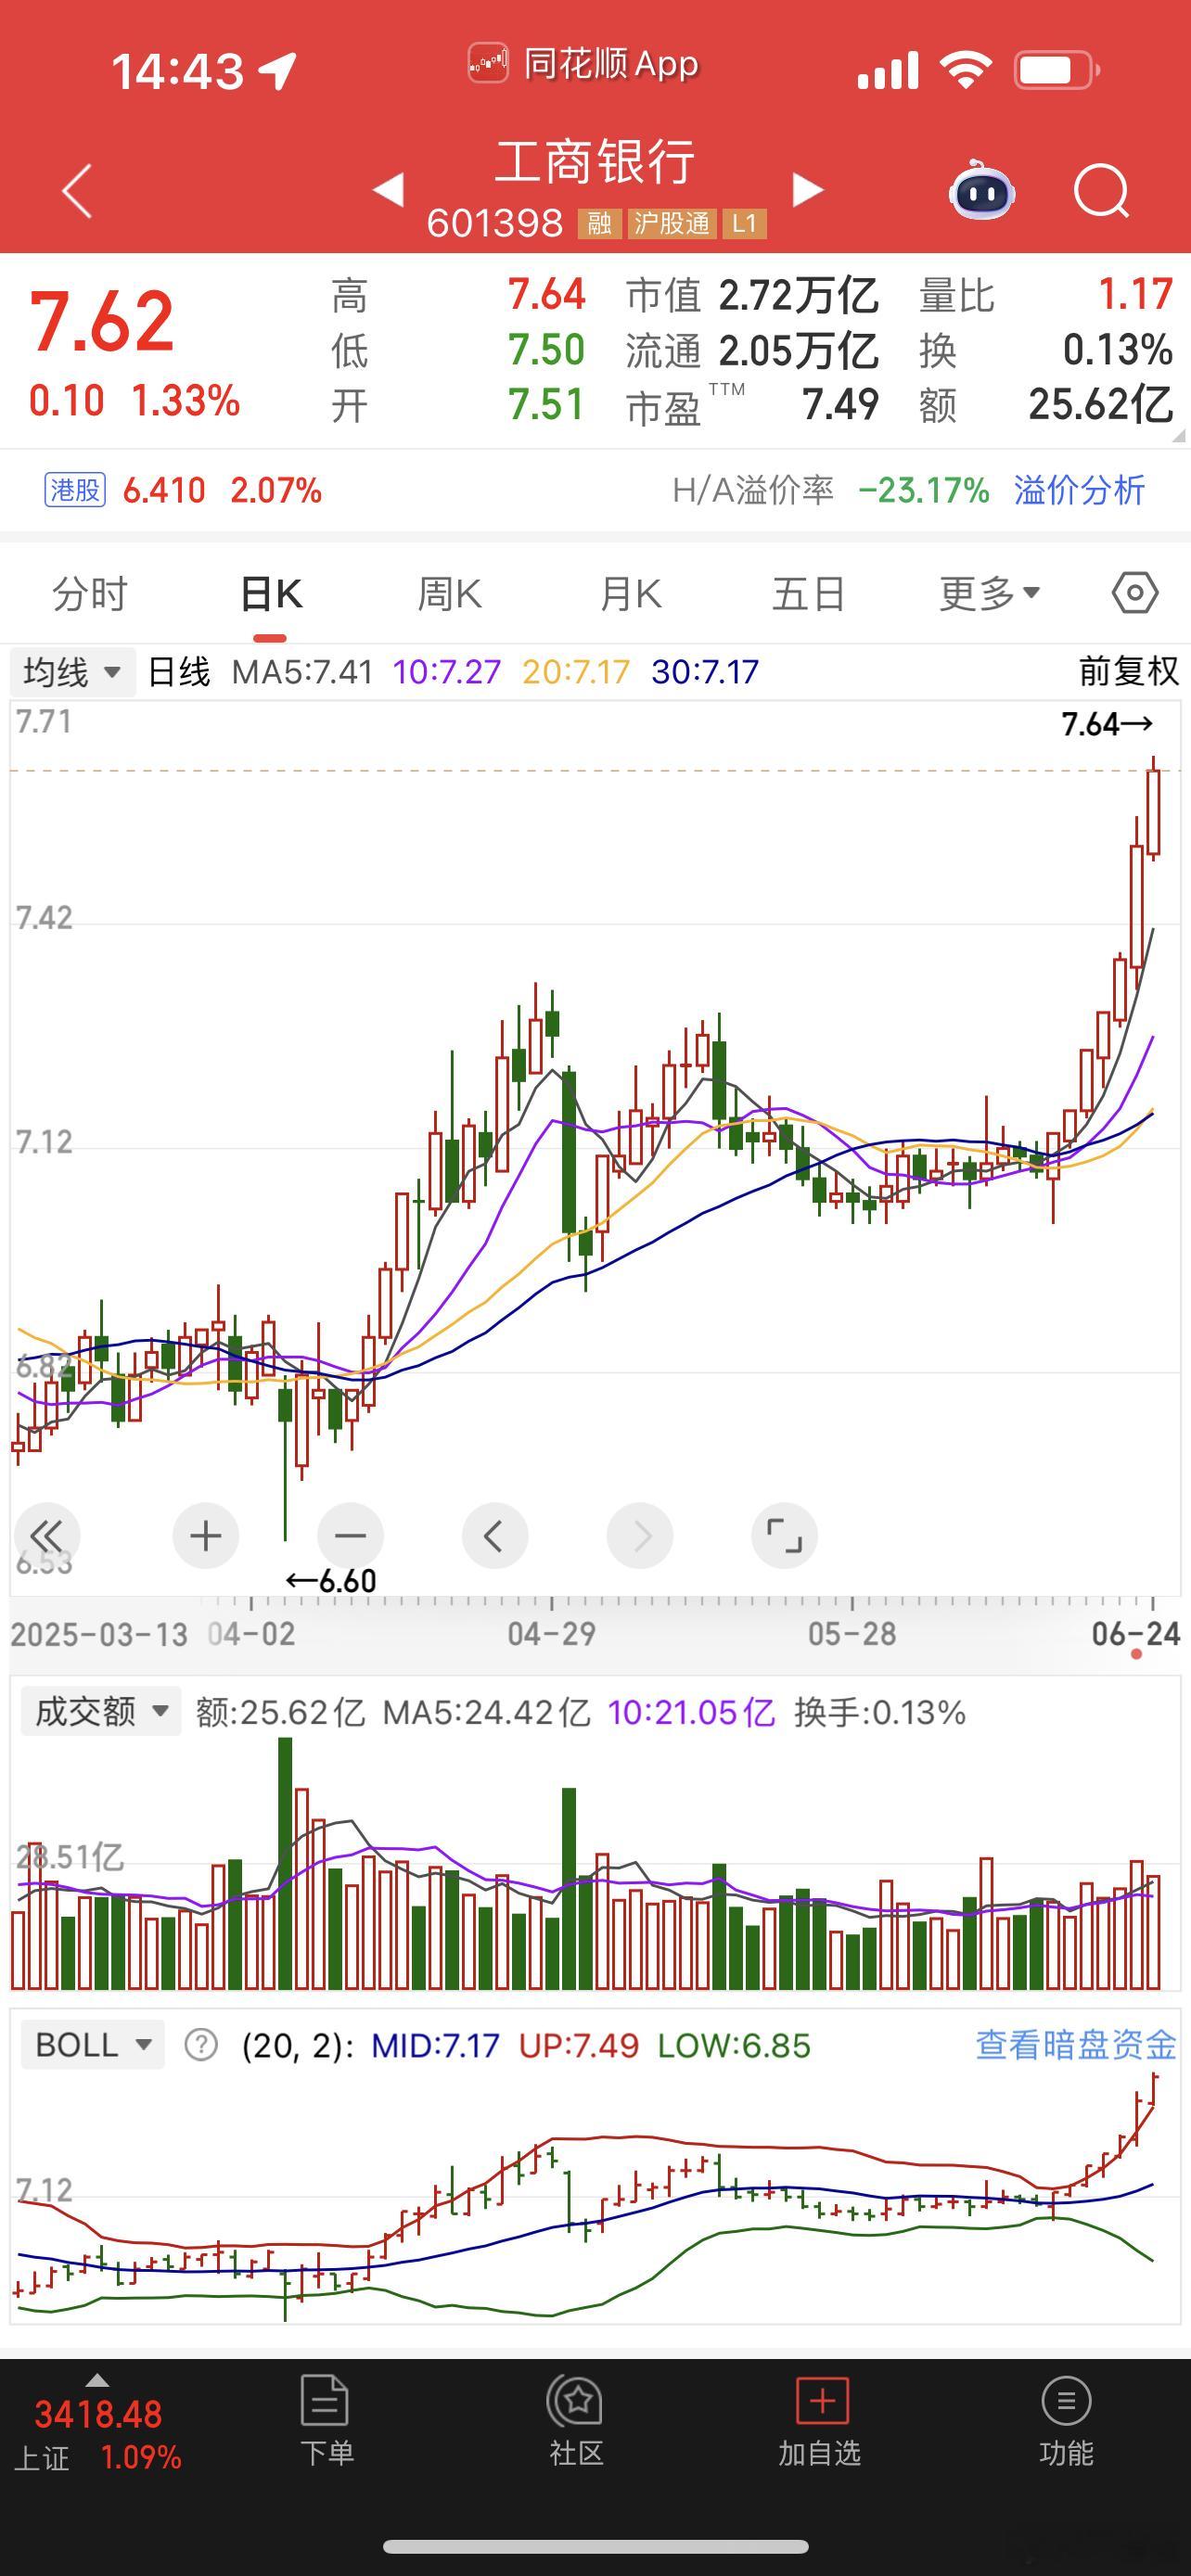
Task: Open the 均线 indicator dropdown
Action: (71, 671)
